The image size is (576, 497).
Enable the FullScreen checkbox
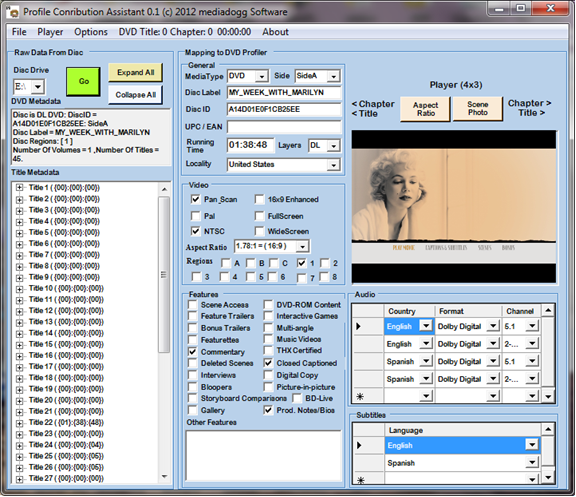(x=259, y=216)
